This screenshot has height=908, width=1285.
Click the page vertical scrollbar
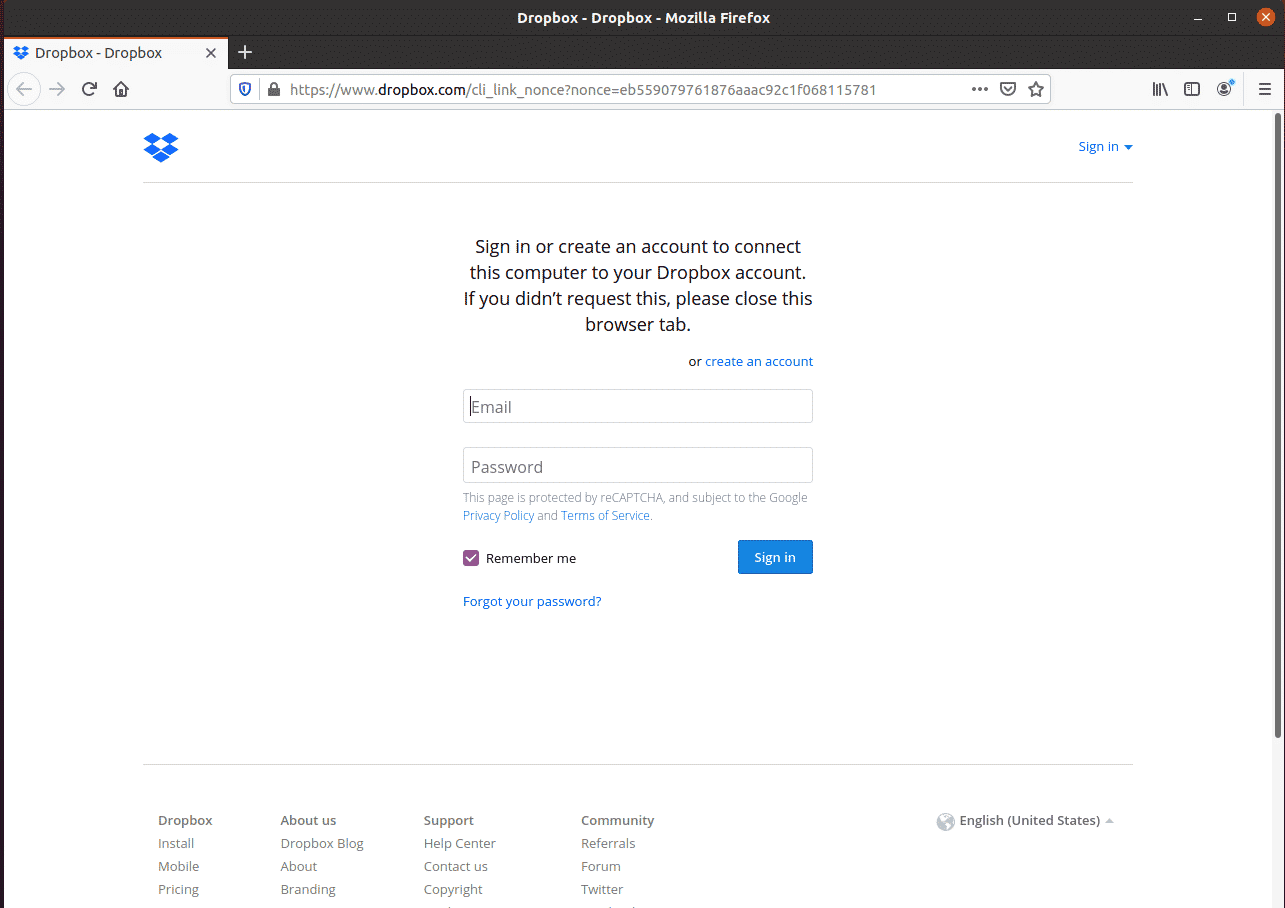pos(1279,425)
